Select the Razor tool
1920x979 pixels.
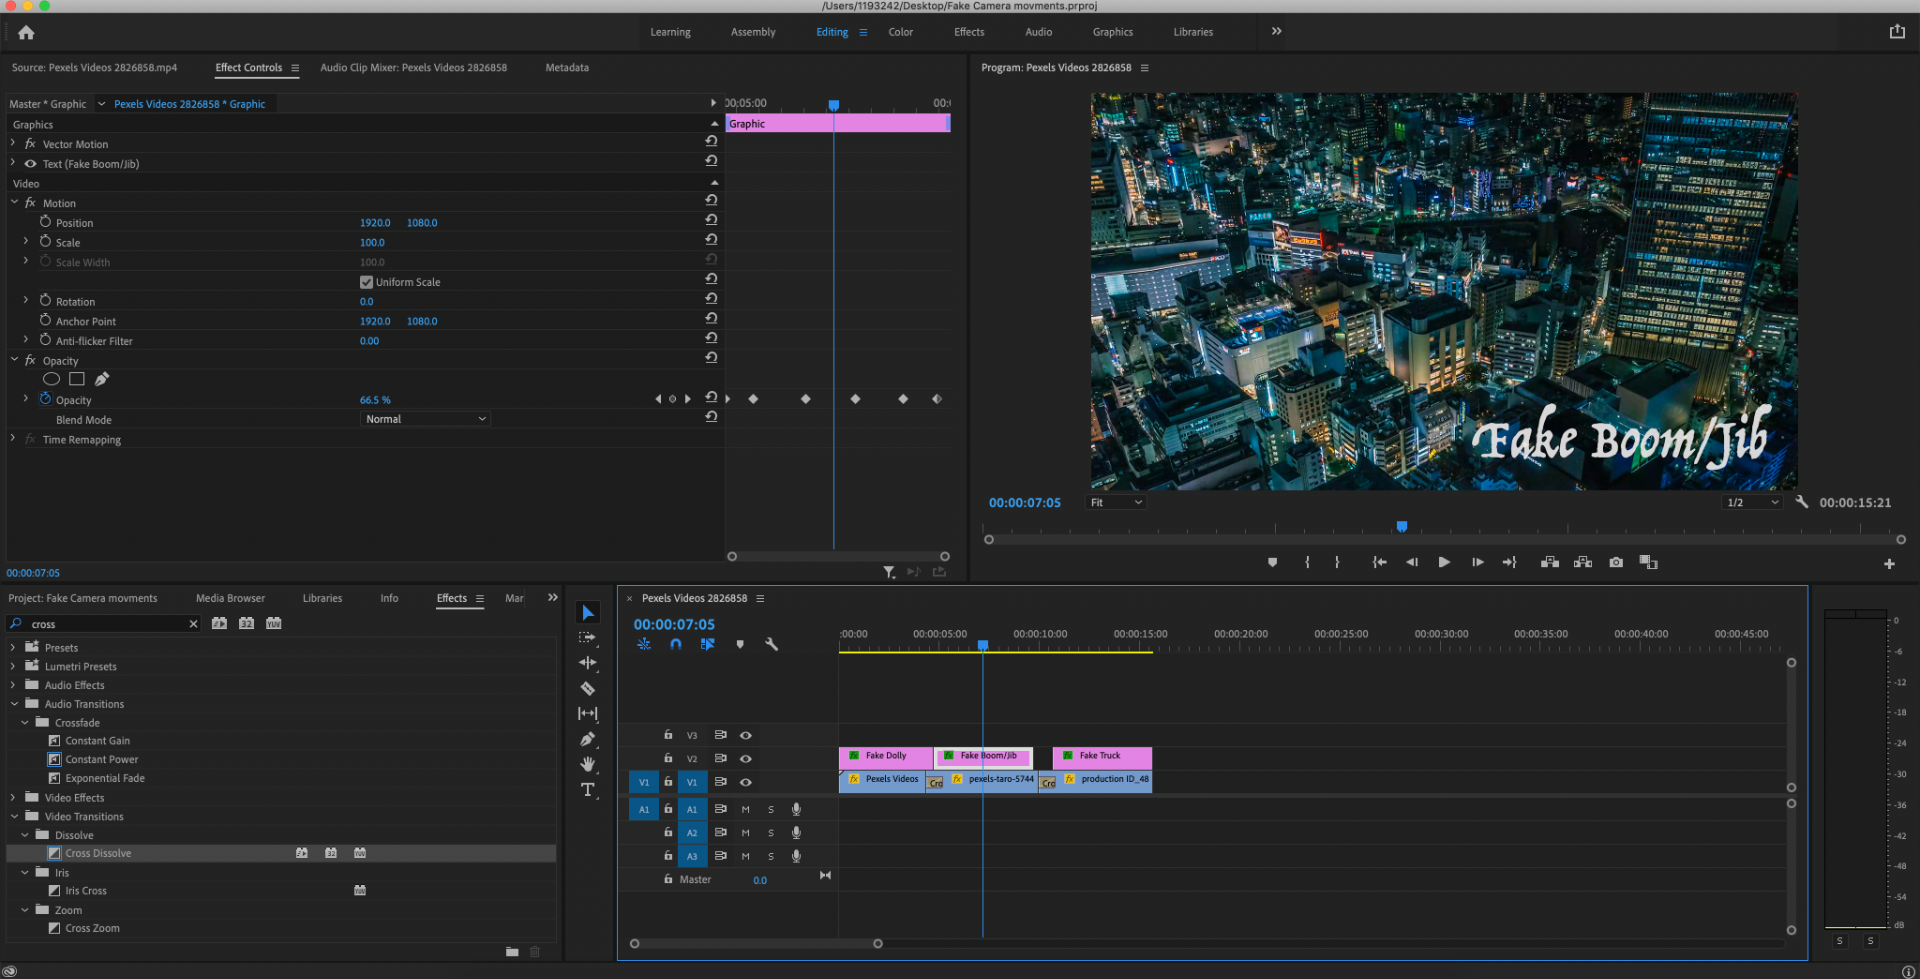(x=588, y=688)
